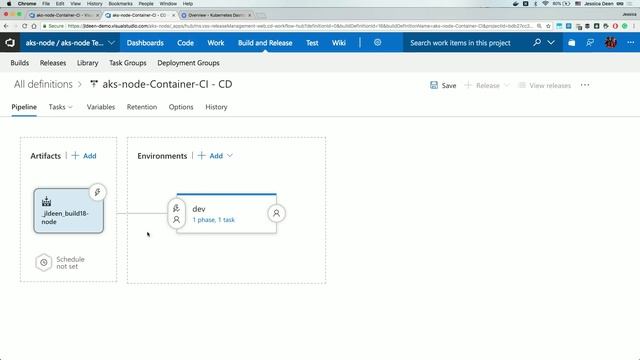
Task: Open the Work hub
Action: point(216,43)
